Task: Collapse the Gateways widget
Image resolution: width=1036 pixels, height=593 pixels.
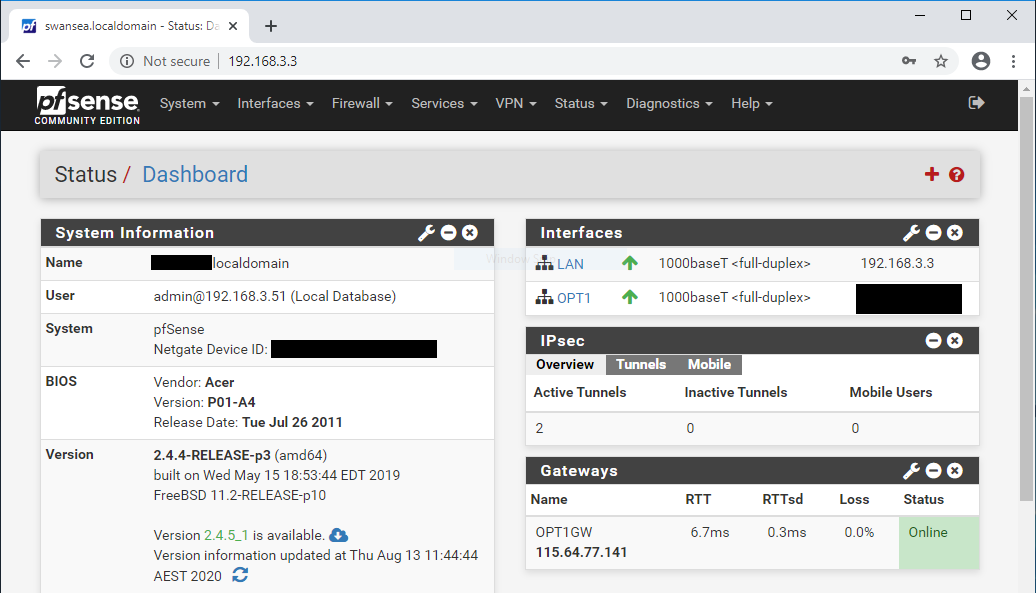Action: [933, 470]
